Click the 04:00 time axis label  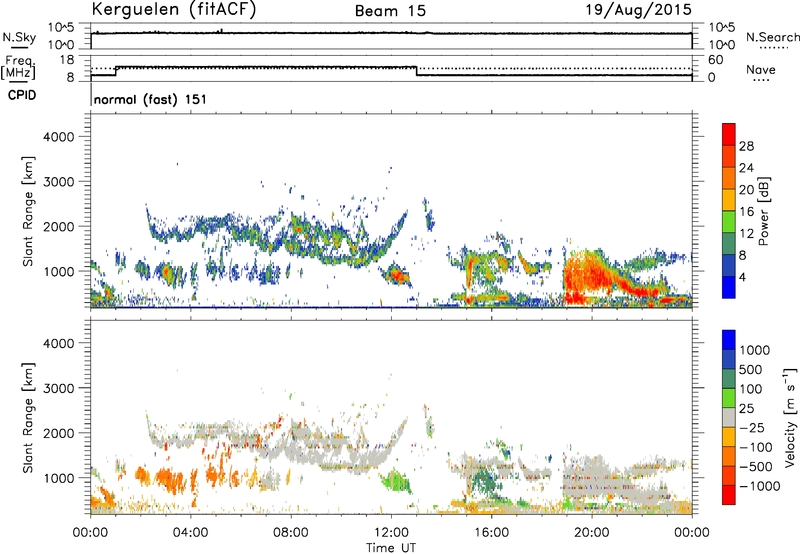pyautogui.click(x=190, y=533)
